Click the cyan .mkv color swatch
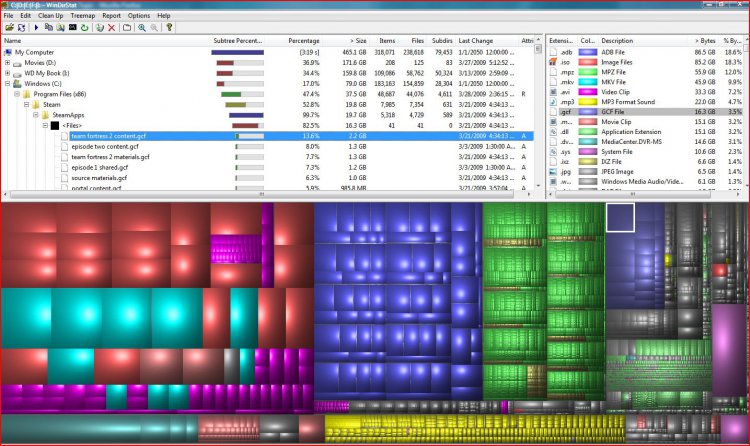This screenshot has width=750, height=446. (x=588, y=82)
